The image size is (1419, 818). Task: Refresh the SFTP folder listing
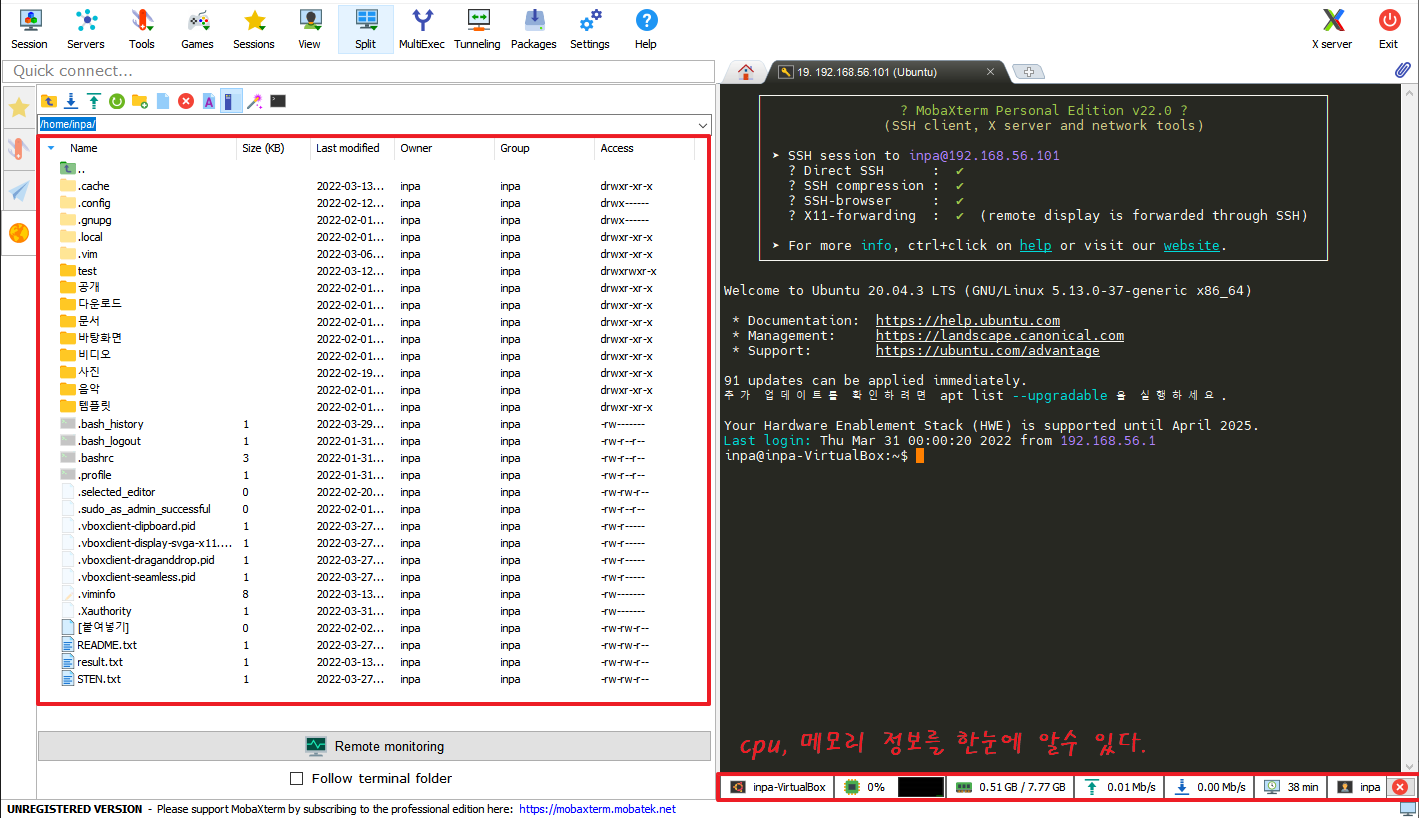(x=117, y=101)
